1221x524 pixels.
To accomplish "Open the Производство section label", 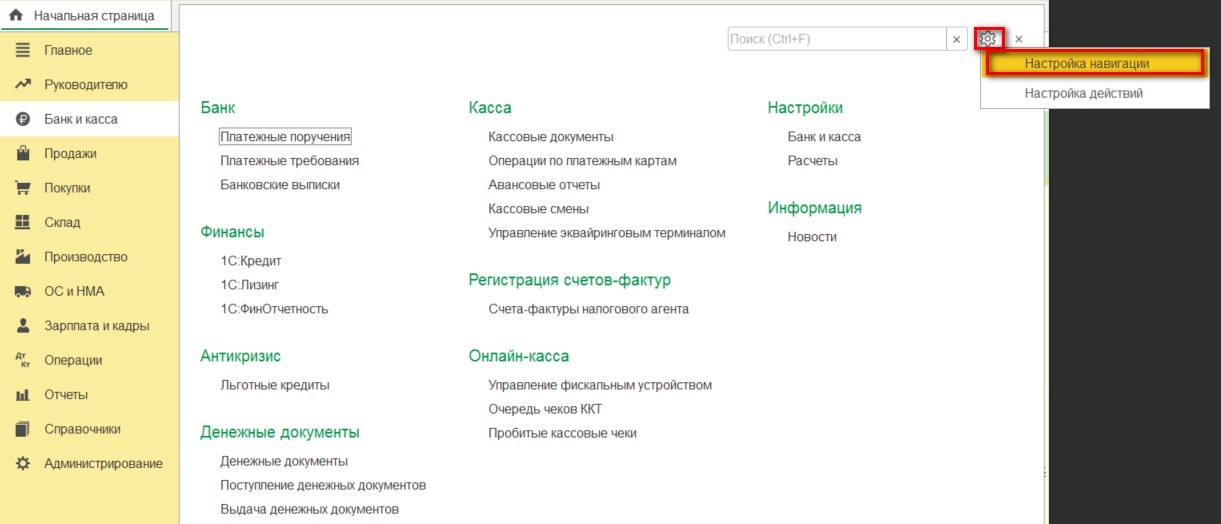I will [86, 257].
